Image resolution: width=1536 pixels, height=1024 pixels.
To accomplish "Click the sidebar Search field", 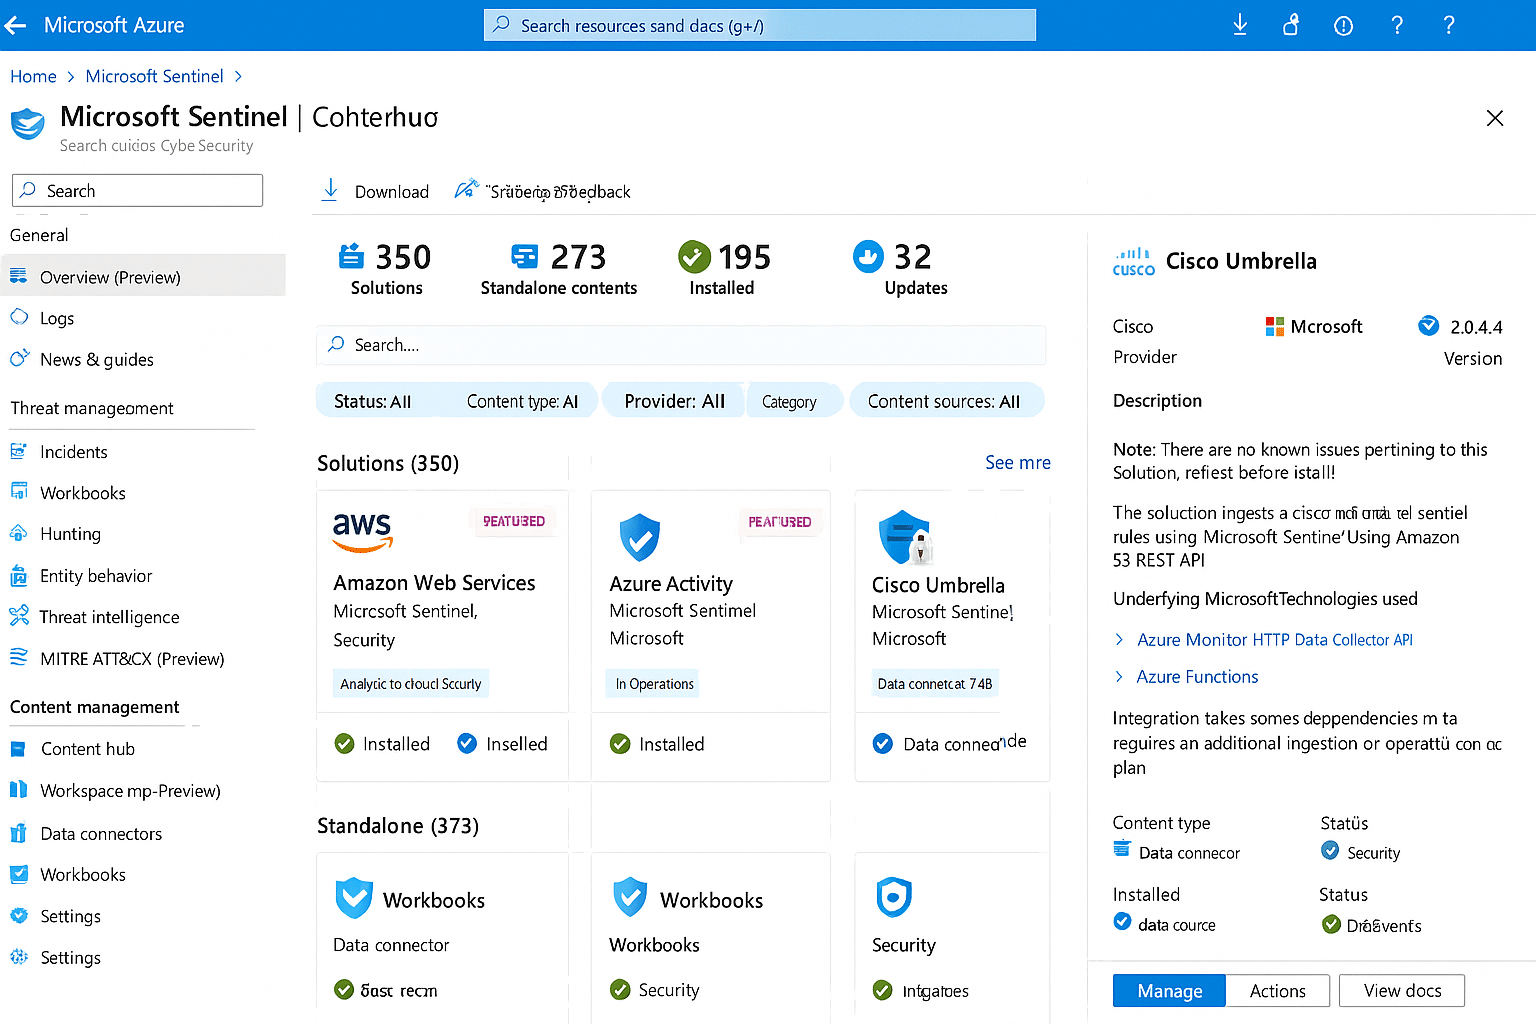I will coord(137,190).
